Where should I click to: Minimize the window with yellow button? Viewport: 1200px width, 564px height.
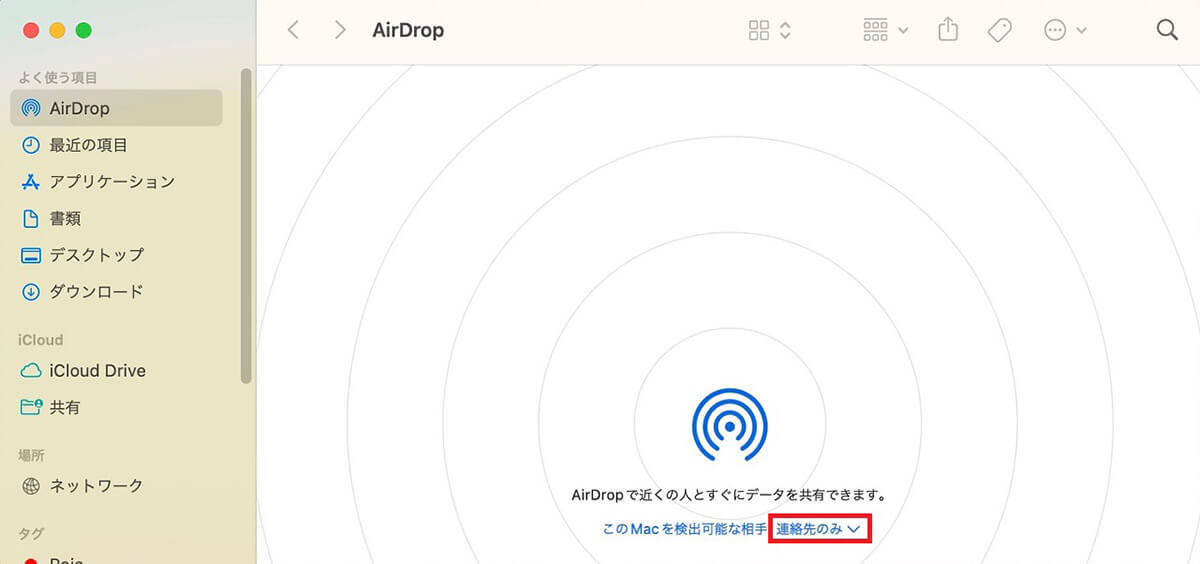pos(57,30)
